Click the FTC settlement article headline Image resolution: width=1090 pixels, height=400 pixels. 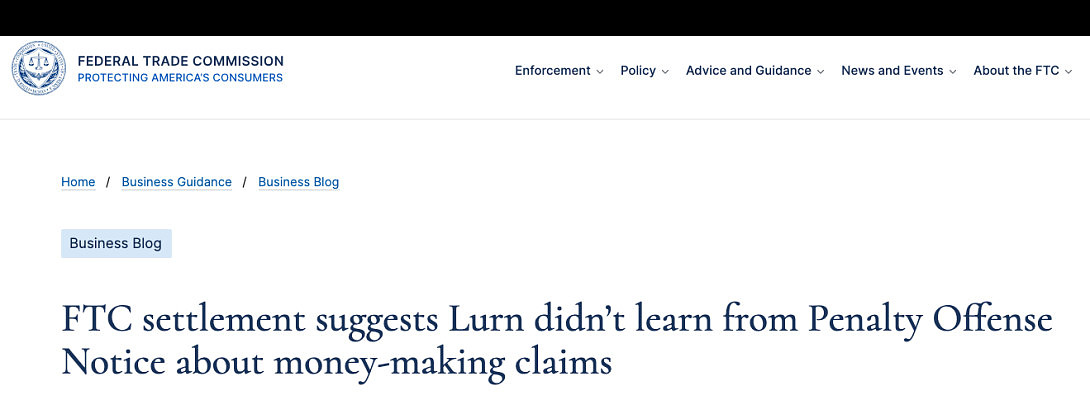(556, 340)
